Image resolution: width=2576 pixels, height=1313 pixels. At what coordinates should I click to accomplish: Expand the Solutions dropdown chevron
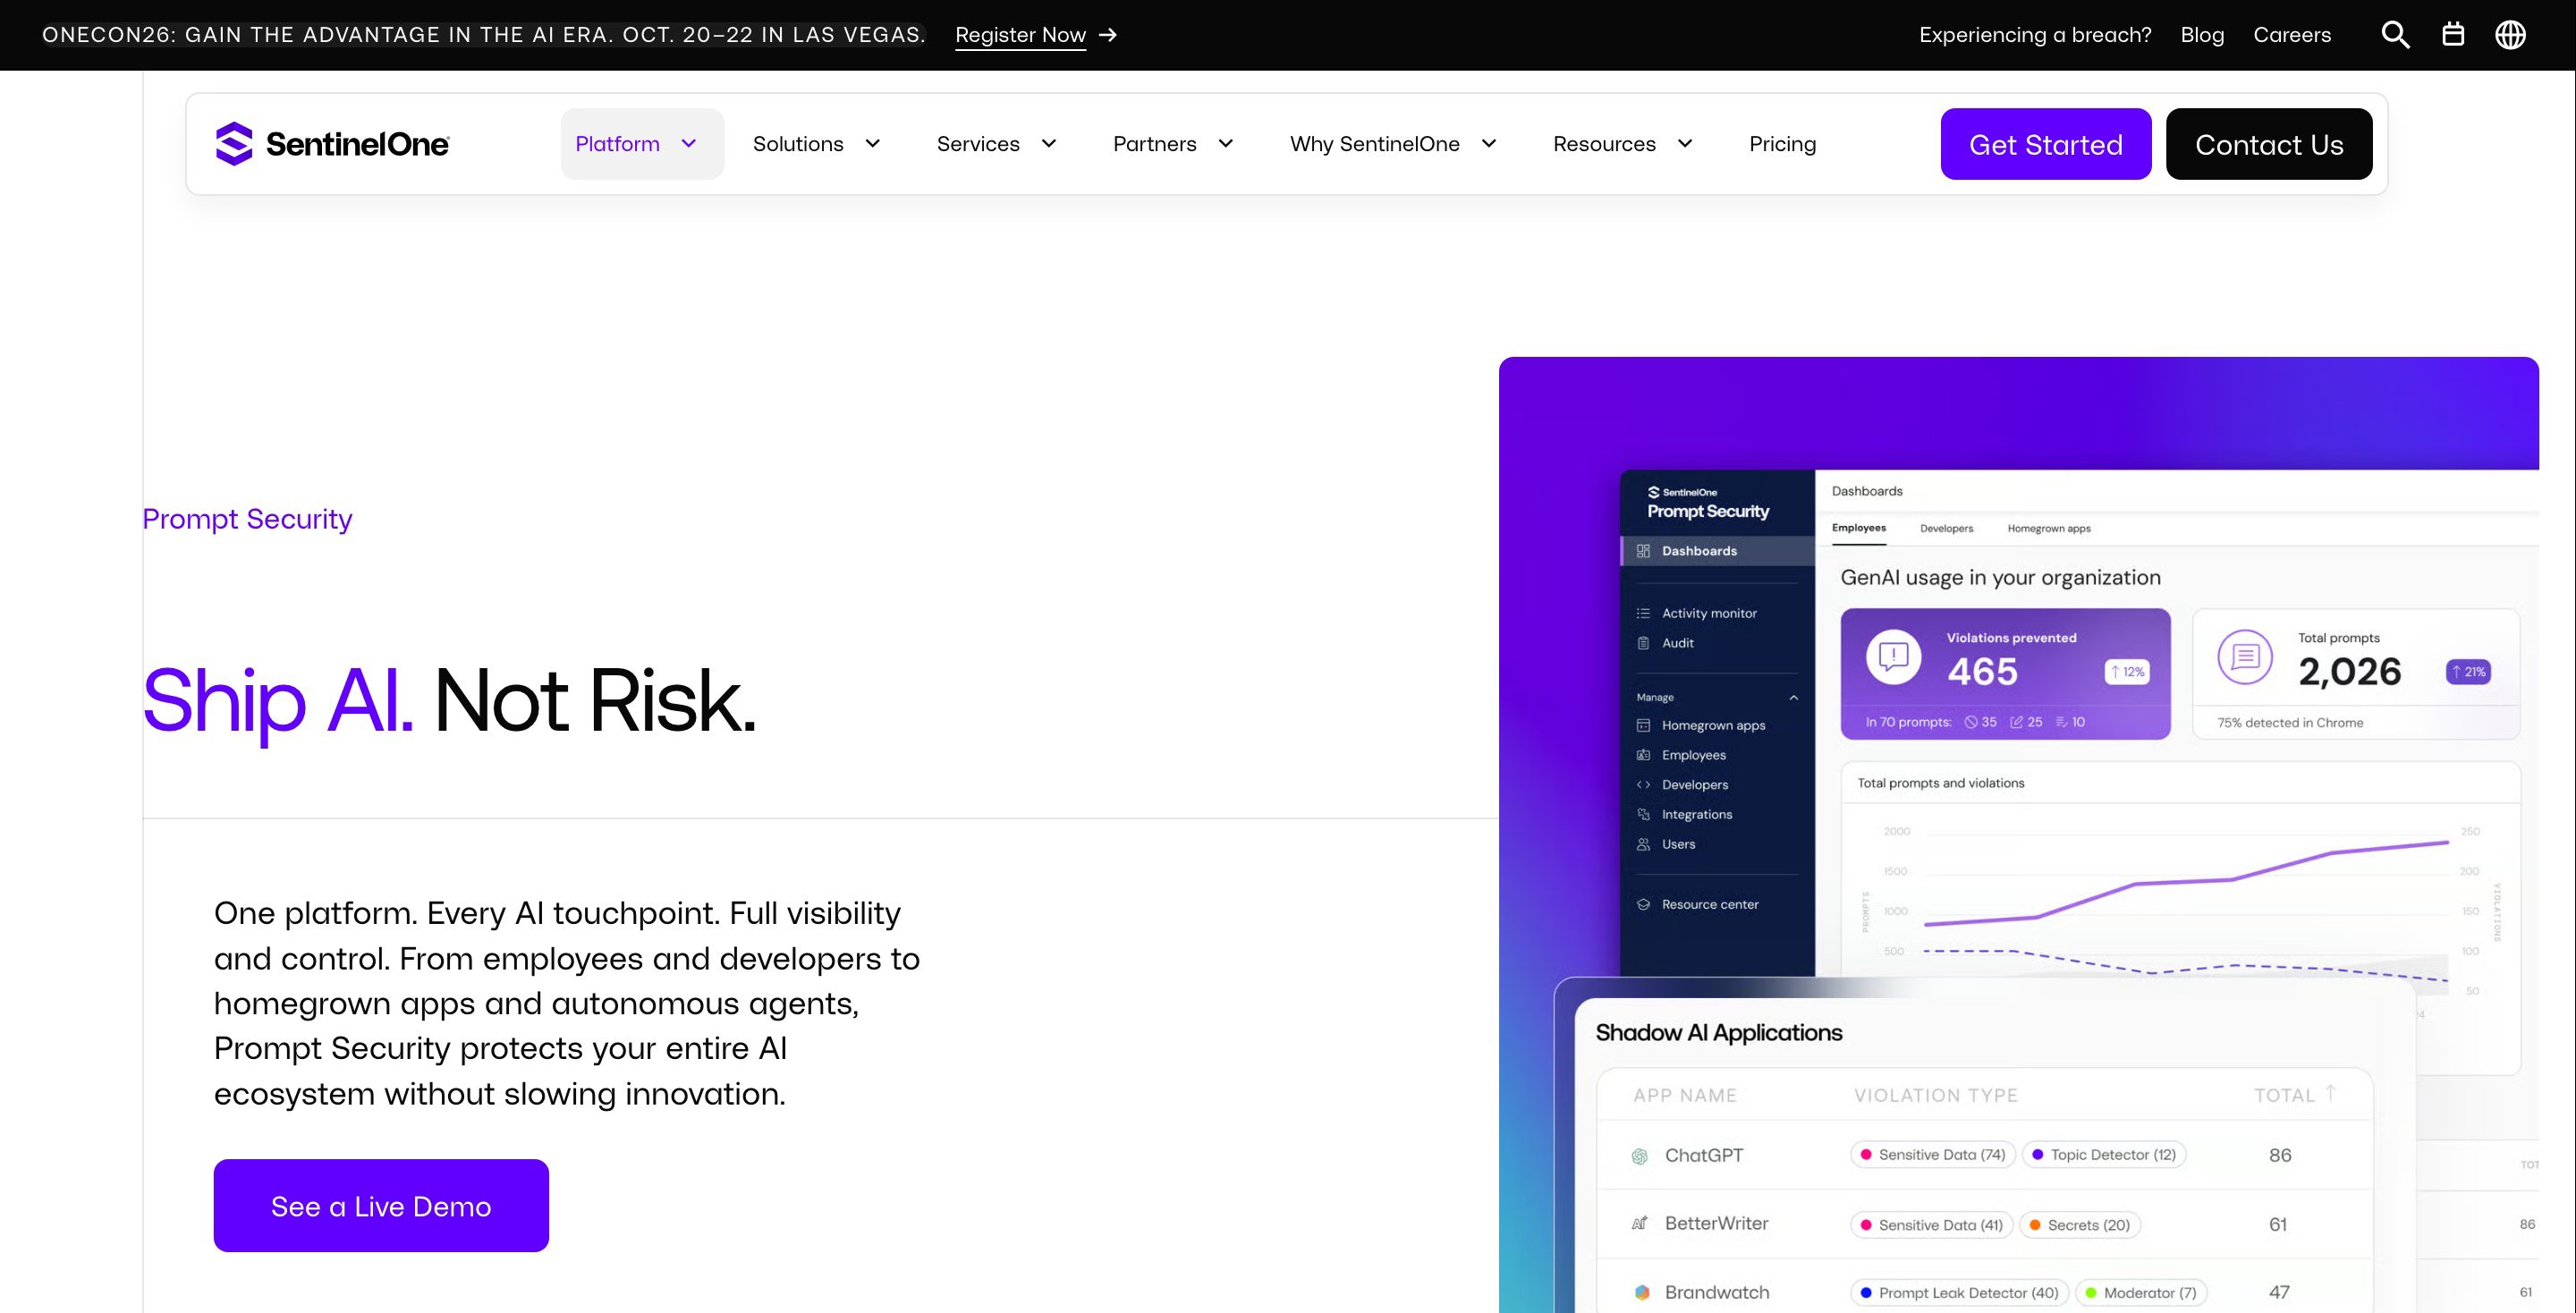click(x=872, y=144)
